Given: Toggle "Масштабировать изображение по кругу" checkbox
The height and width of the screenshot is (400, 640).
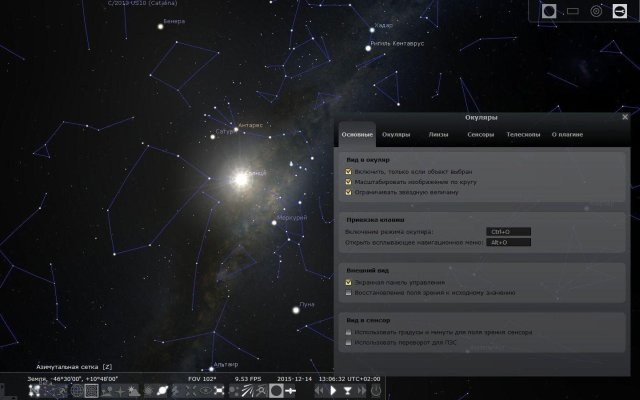Looking at the screenshot, I should click(x=347, y=182).
